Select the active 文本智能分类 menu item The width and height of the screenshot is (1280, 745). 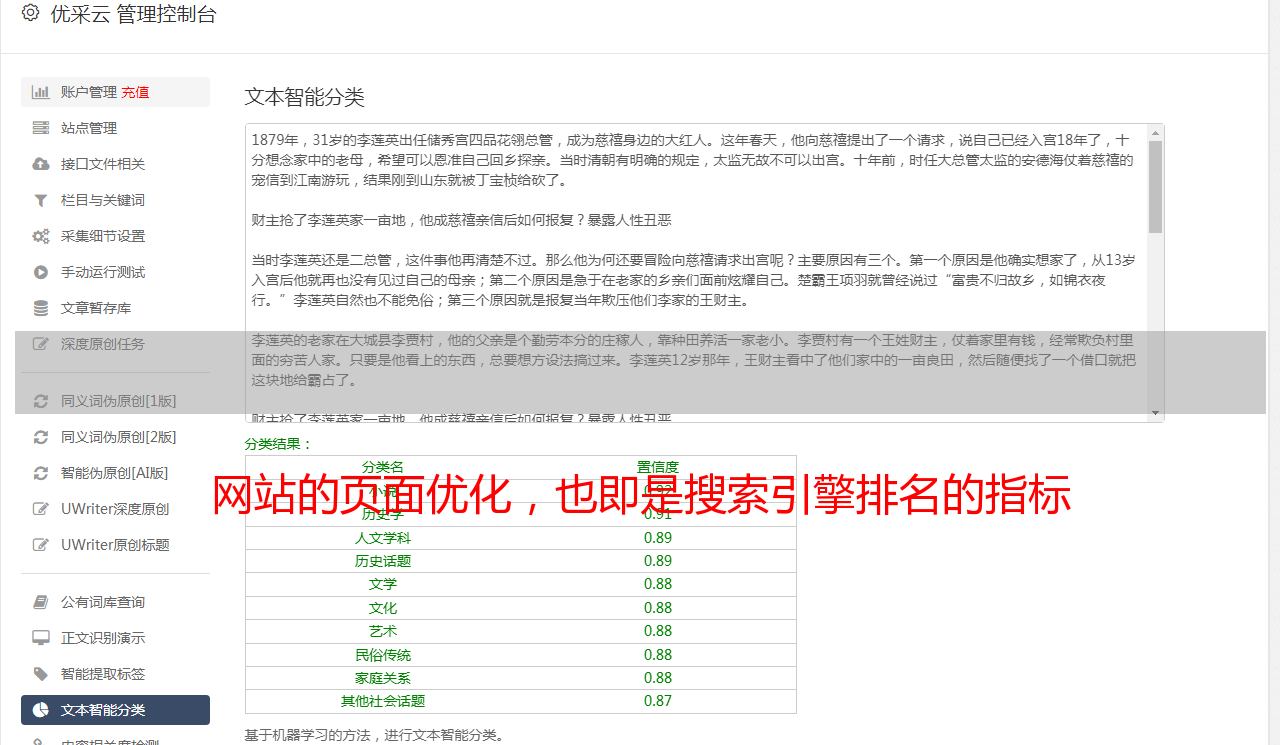[115, 710]
